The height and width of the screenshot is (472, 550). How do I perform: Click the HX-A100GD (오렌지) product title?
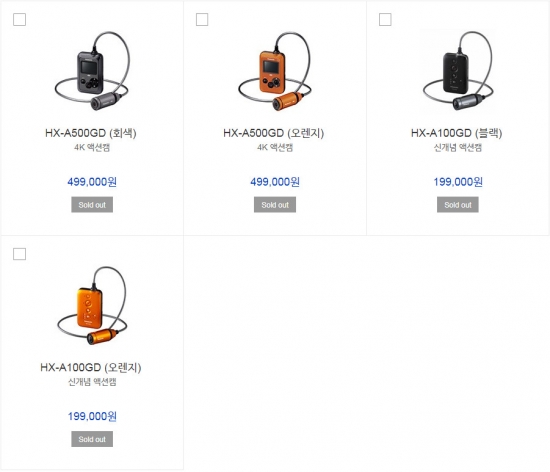(91, 368)
